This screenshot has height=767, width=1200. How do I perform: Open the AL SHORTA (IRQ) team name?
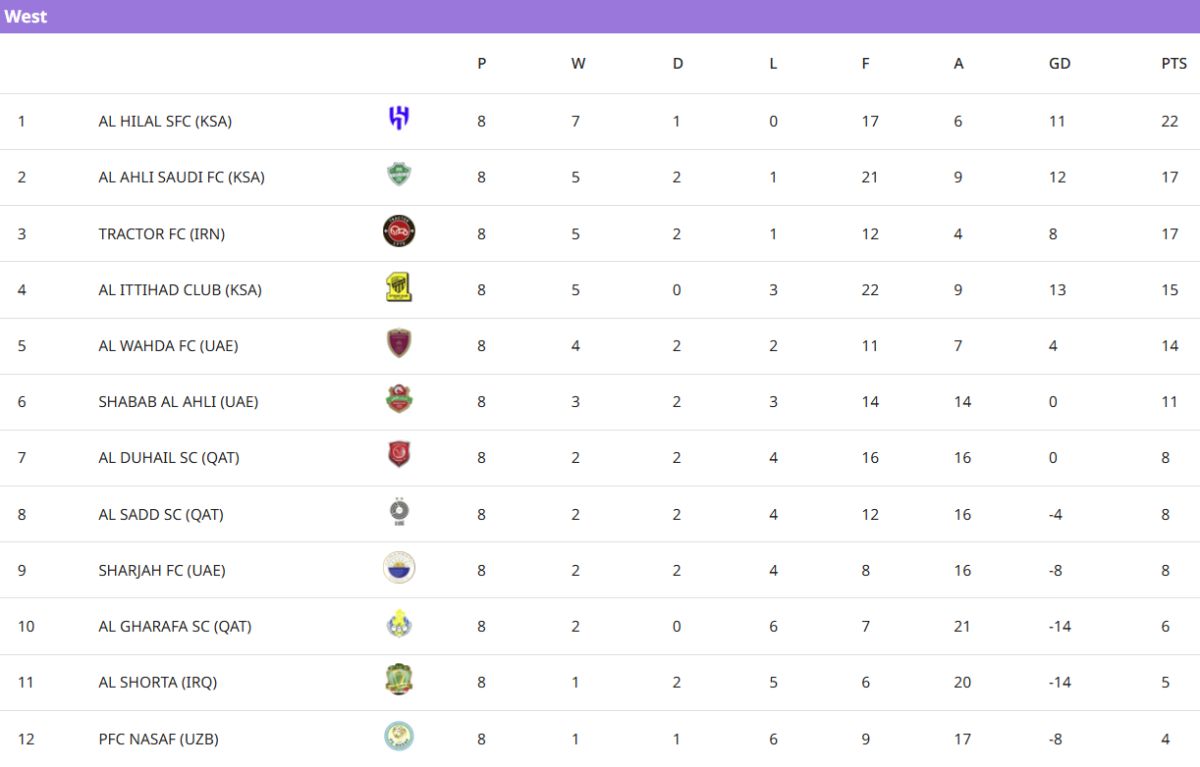tap(158, 682)
